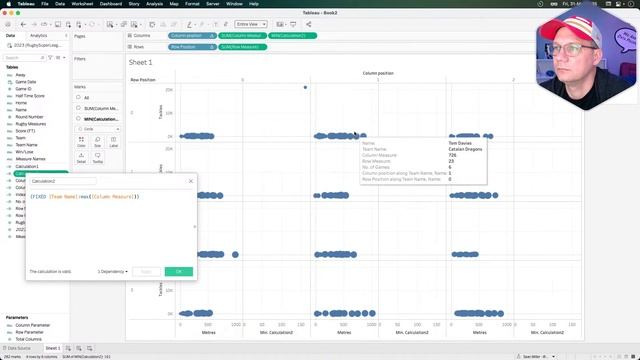Click the Tableau logo toolbar icon
Viewport: 640px width, 360px height.
[x=8, y=24]
